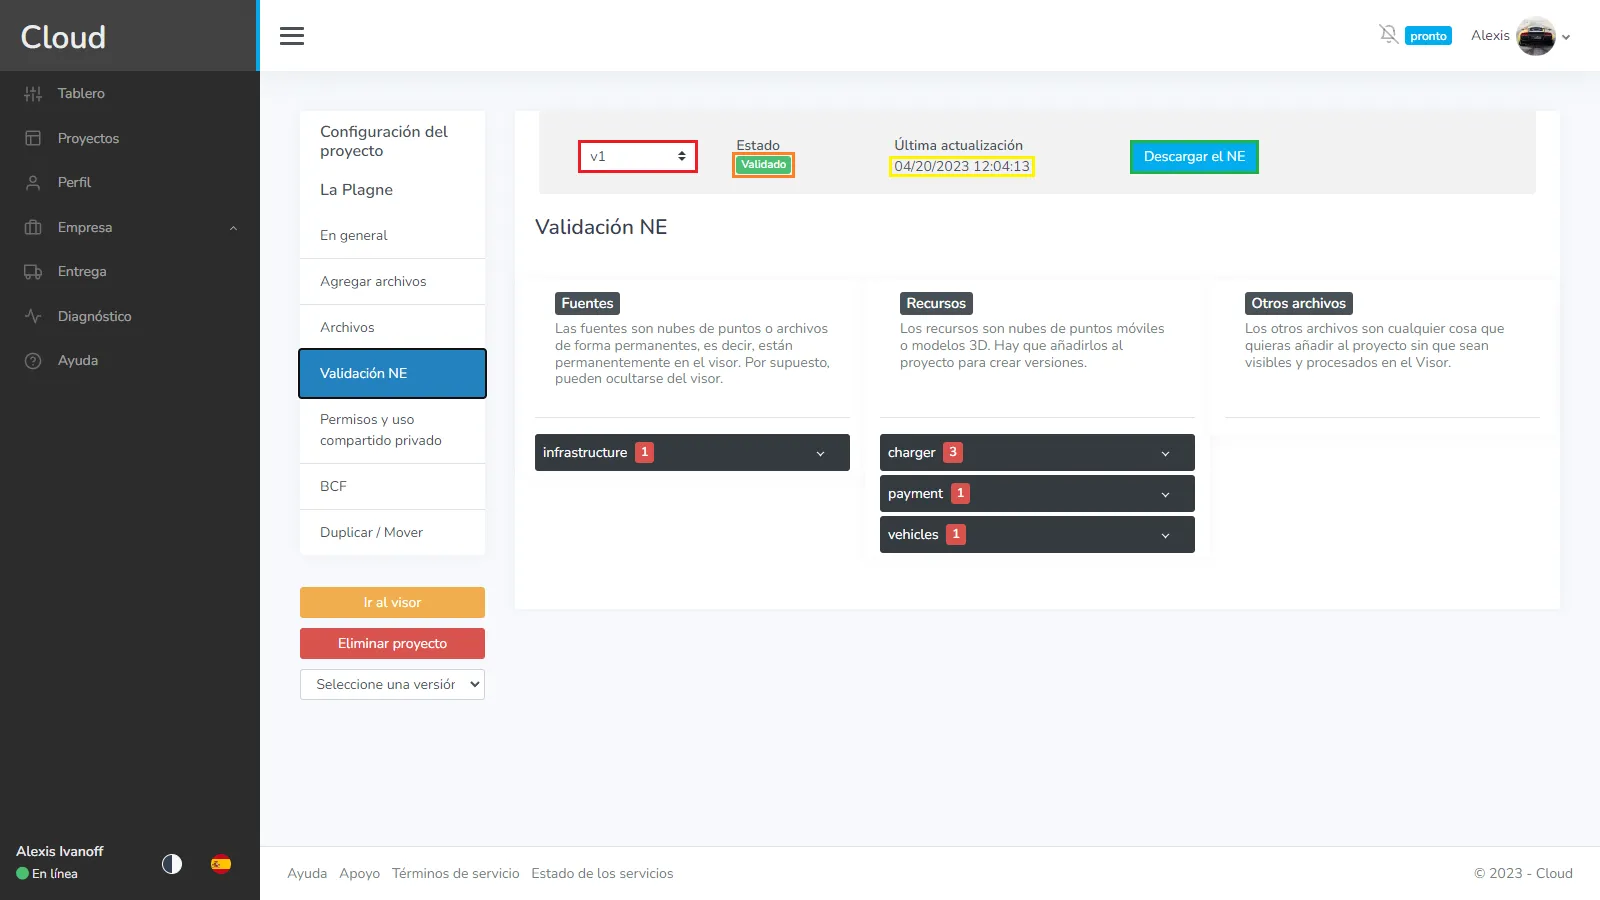1600x900 pixels.
Task: Open Términos de servicio footer link
Action: 456,873
